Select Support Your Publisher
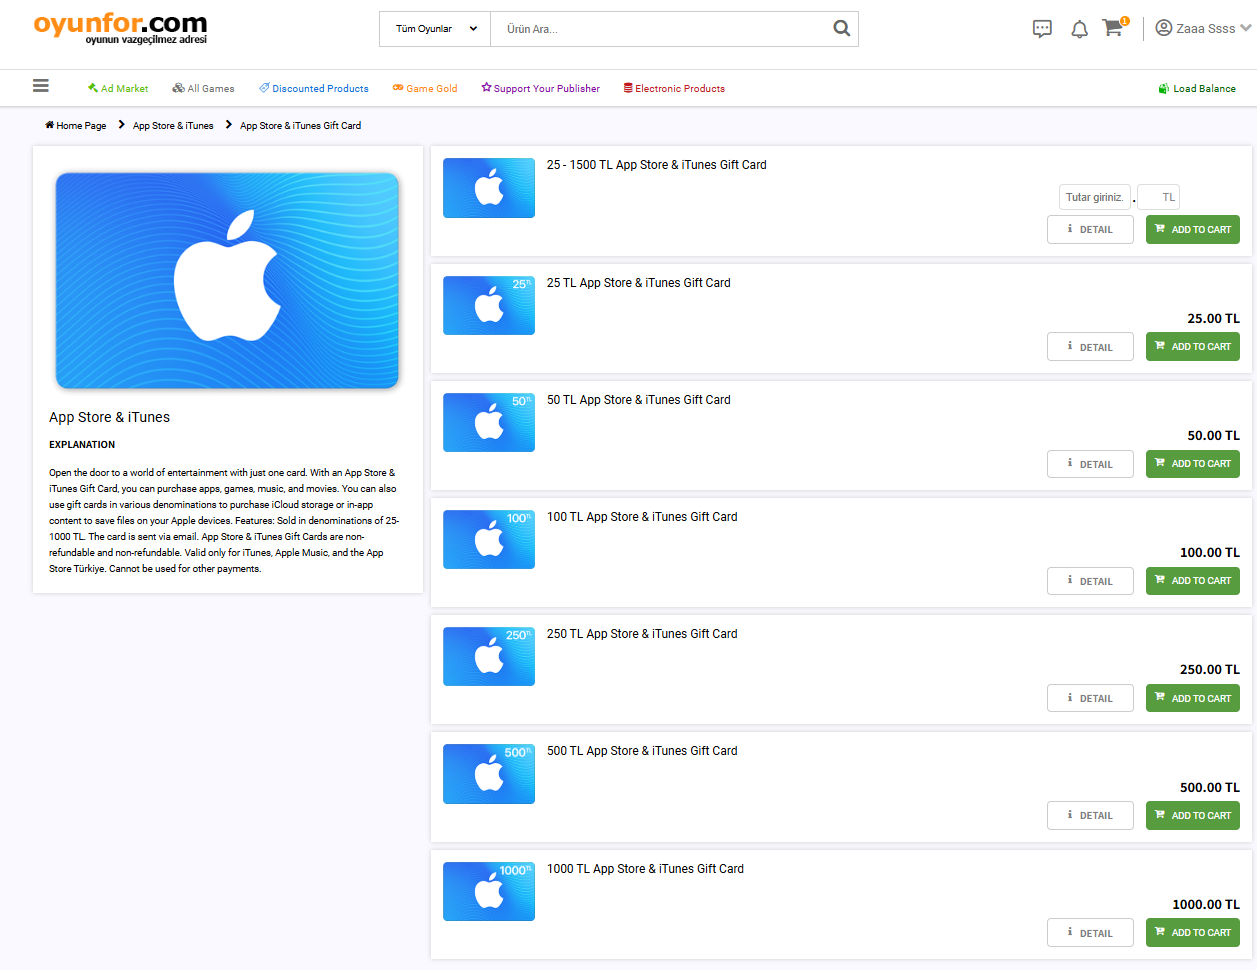This screenshot has width=1257, height=970. tap(540, 88)
